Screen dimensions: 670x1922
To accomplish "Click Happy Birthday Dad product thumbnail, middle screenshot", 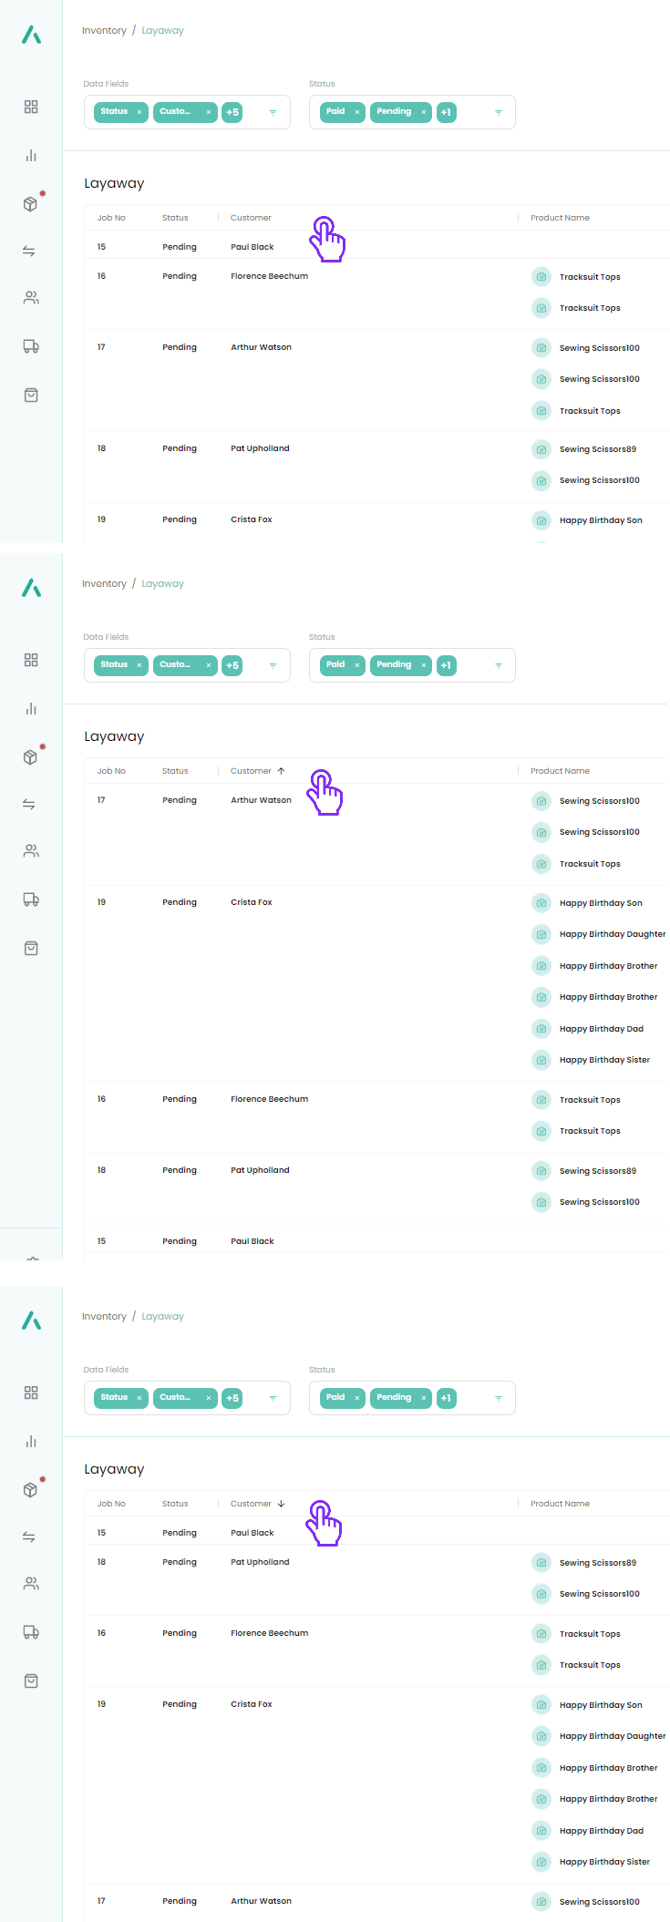I will point(541,1029).
